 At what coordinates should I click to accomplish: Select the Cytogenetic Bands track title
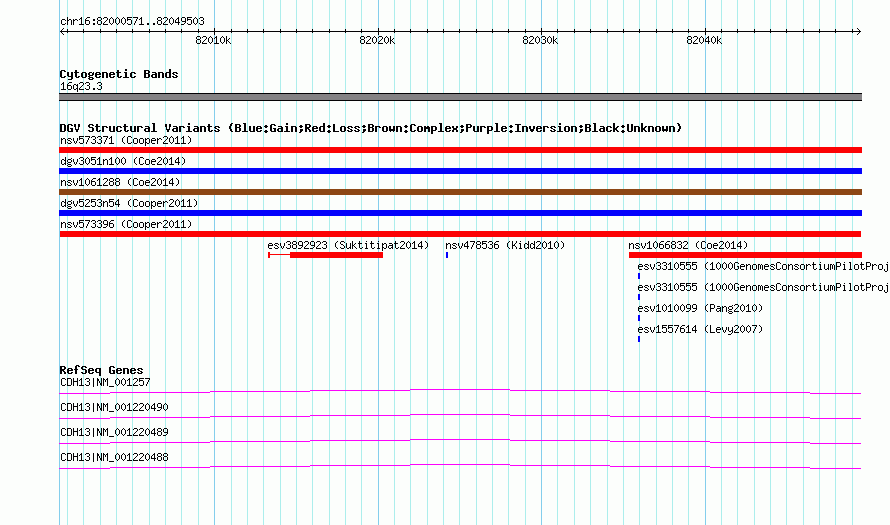click(119, 74)
